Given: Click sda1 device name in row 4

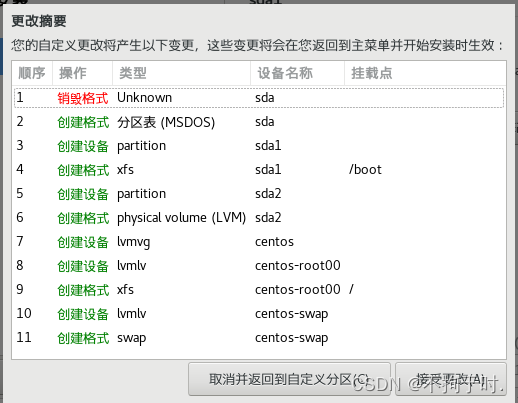Looking at the screenshot, I should 268,170.
